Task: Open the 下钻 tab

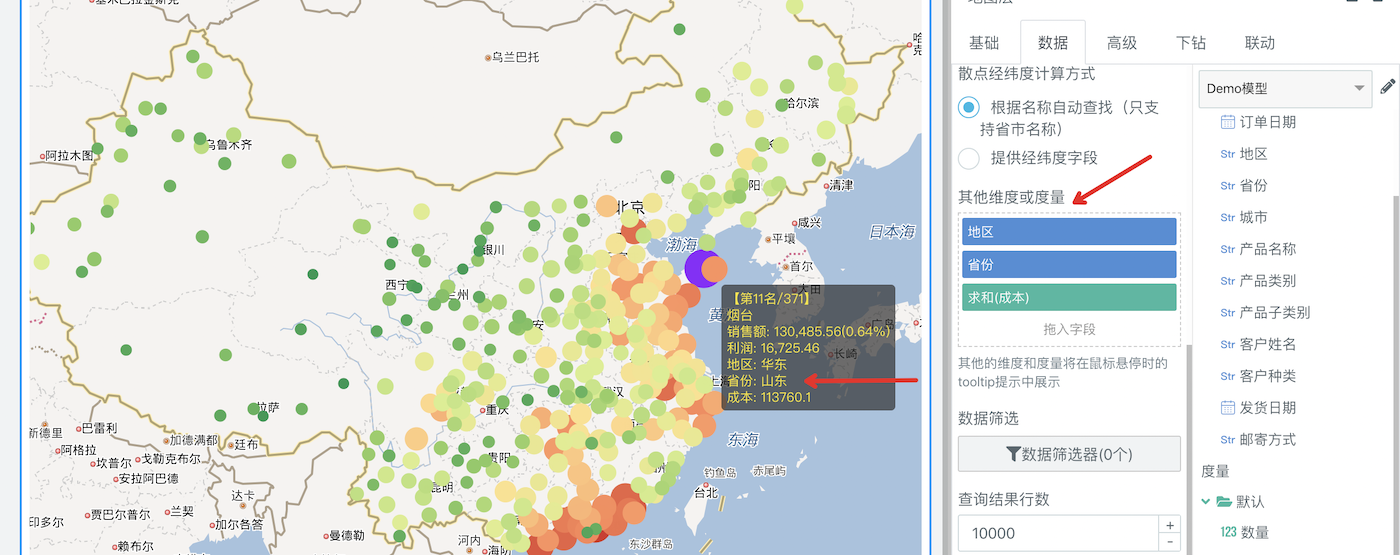Action: point(1190,43)
